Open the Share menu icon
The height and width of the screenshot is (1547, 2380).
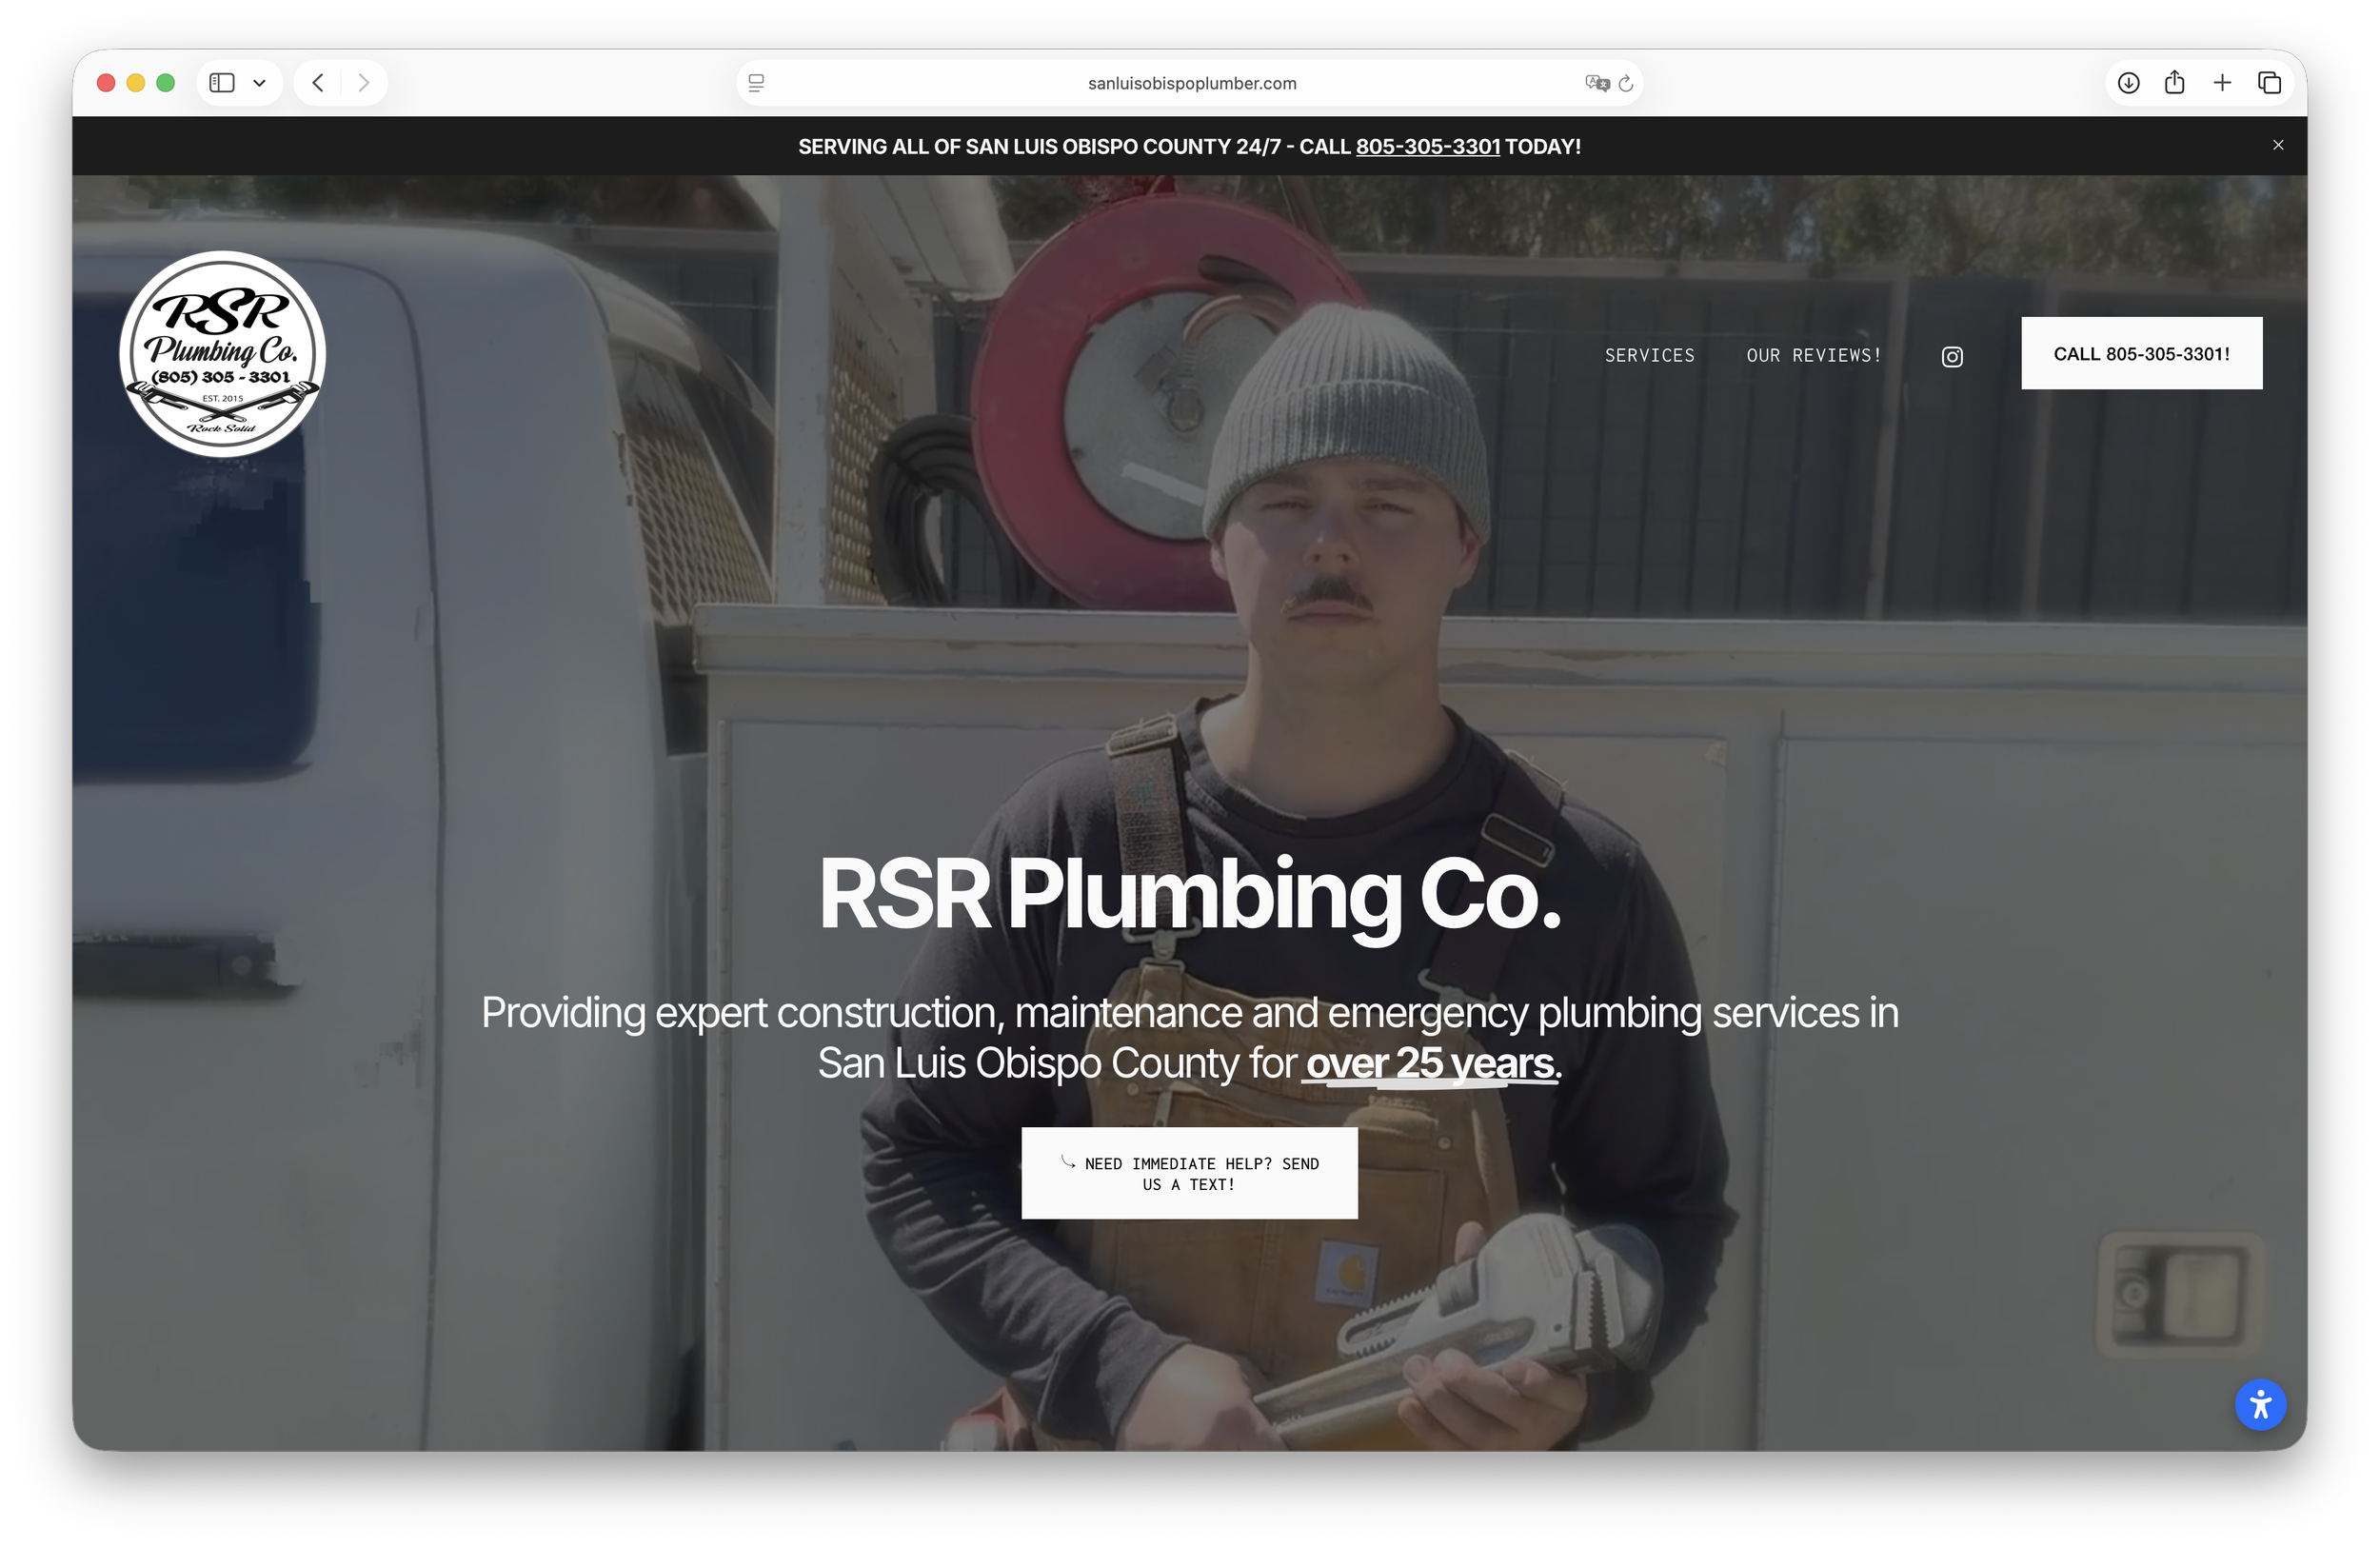(x=2174, y=83)
